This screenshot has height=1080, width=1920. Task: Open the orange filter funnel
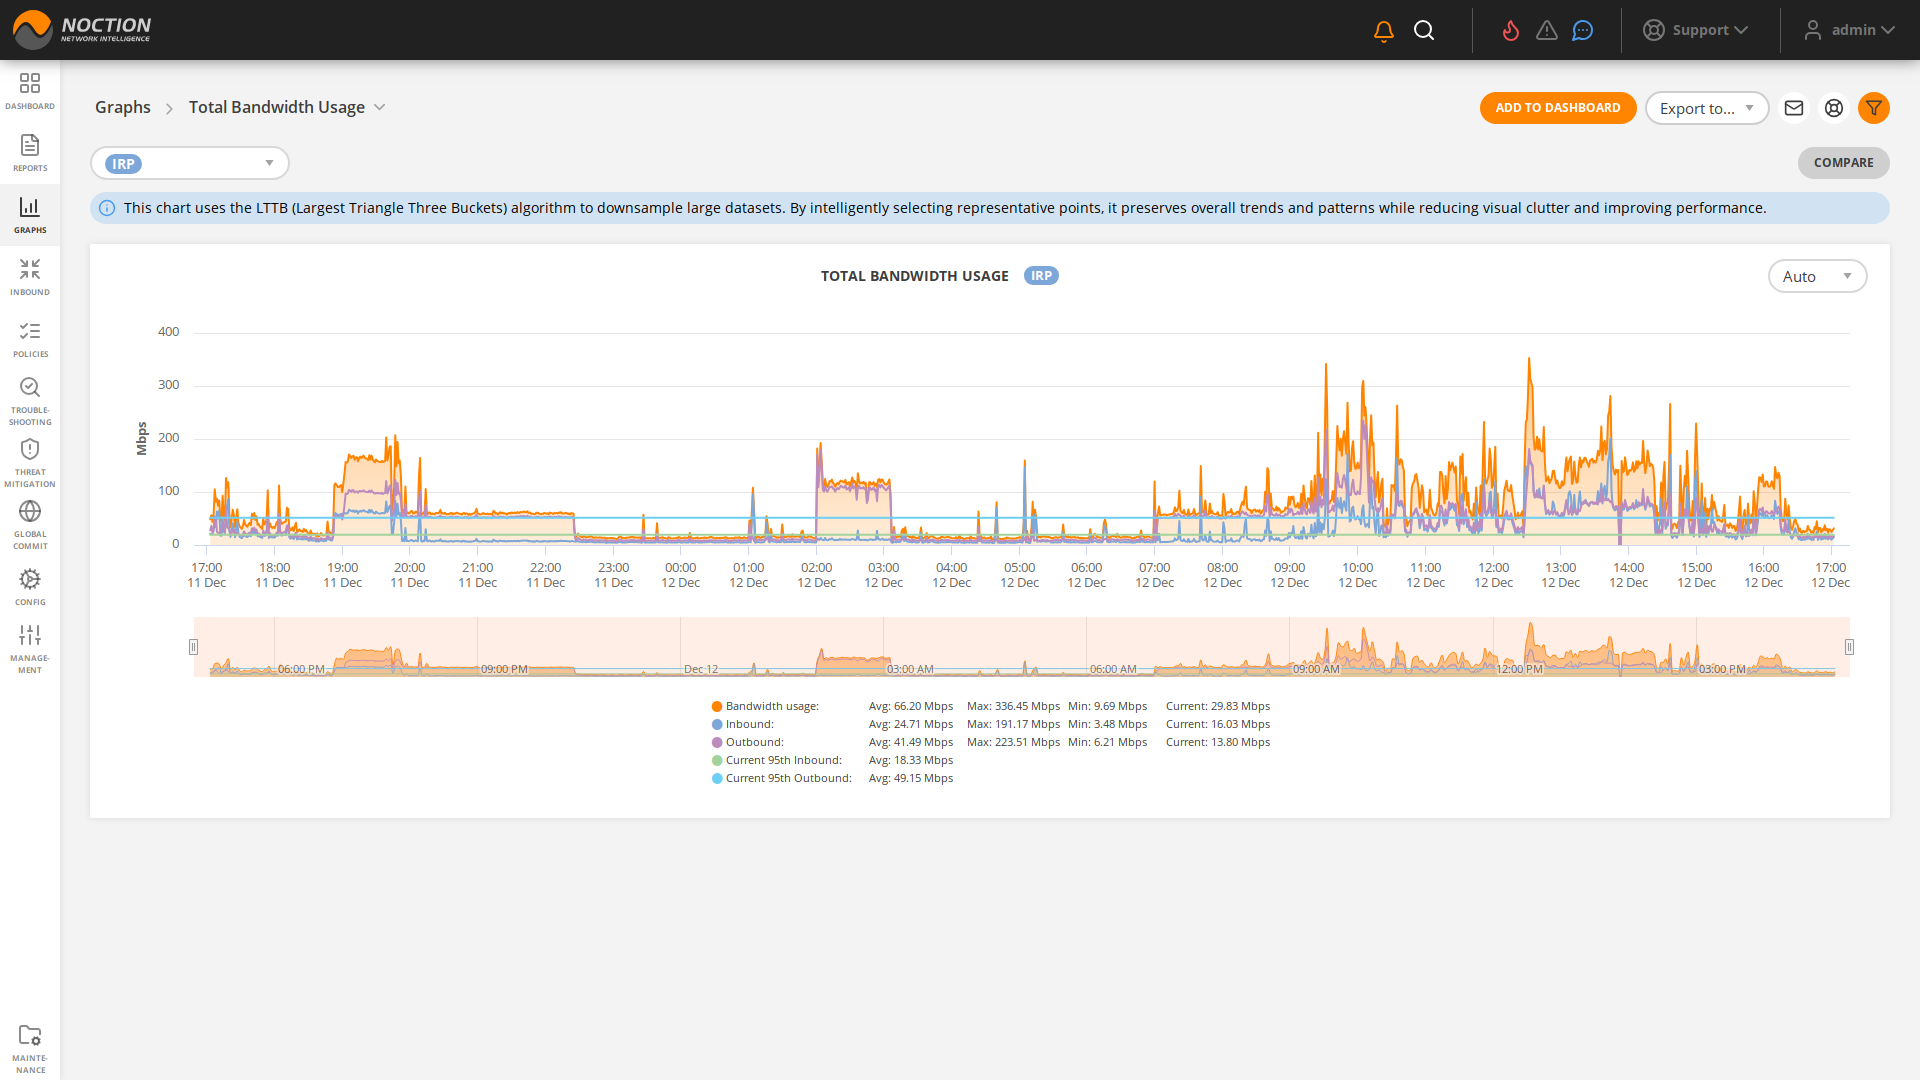pos(1874,108)
